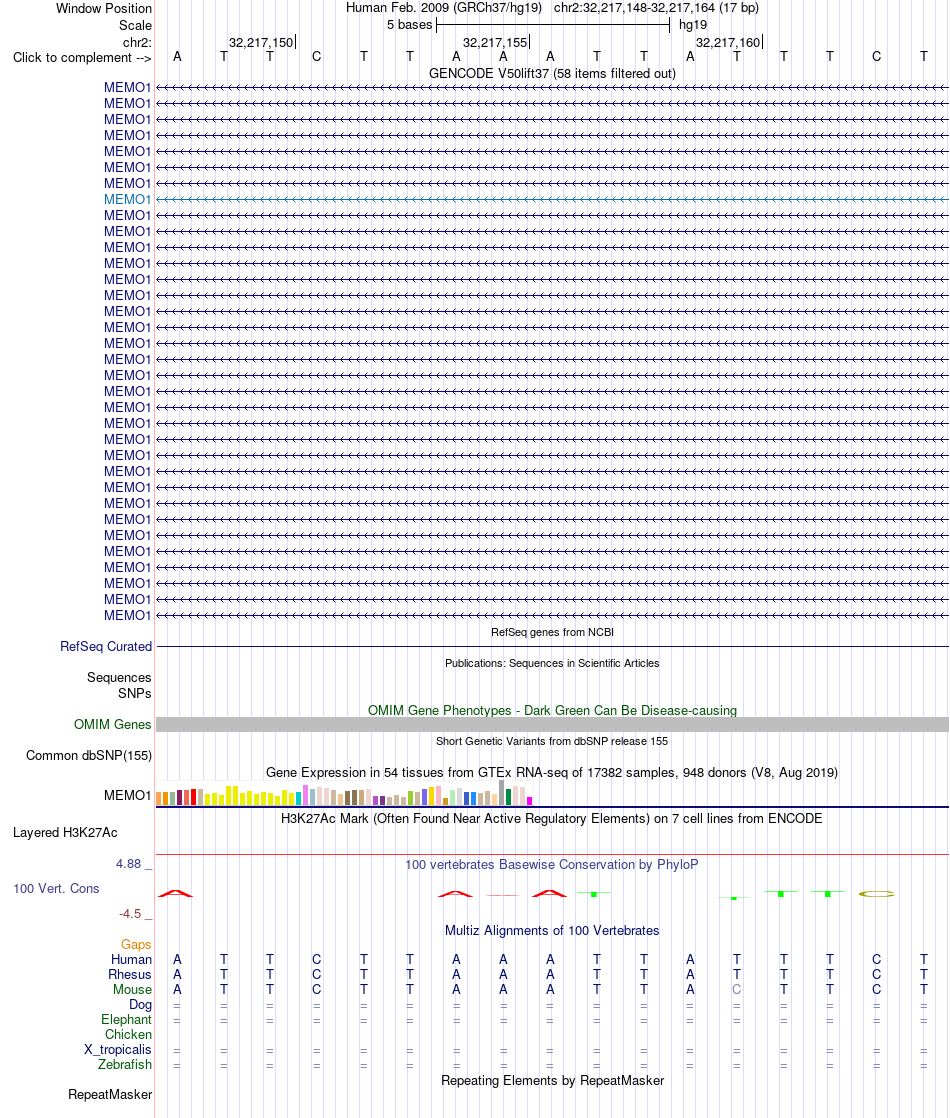Image resolution: width=950 pixels, height=1118 pixels.
Task: Open the H3K27Ac Mark ENCODE track title
Action: (552, 819)
